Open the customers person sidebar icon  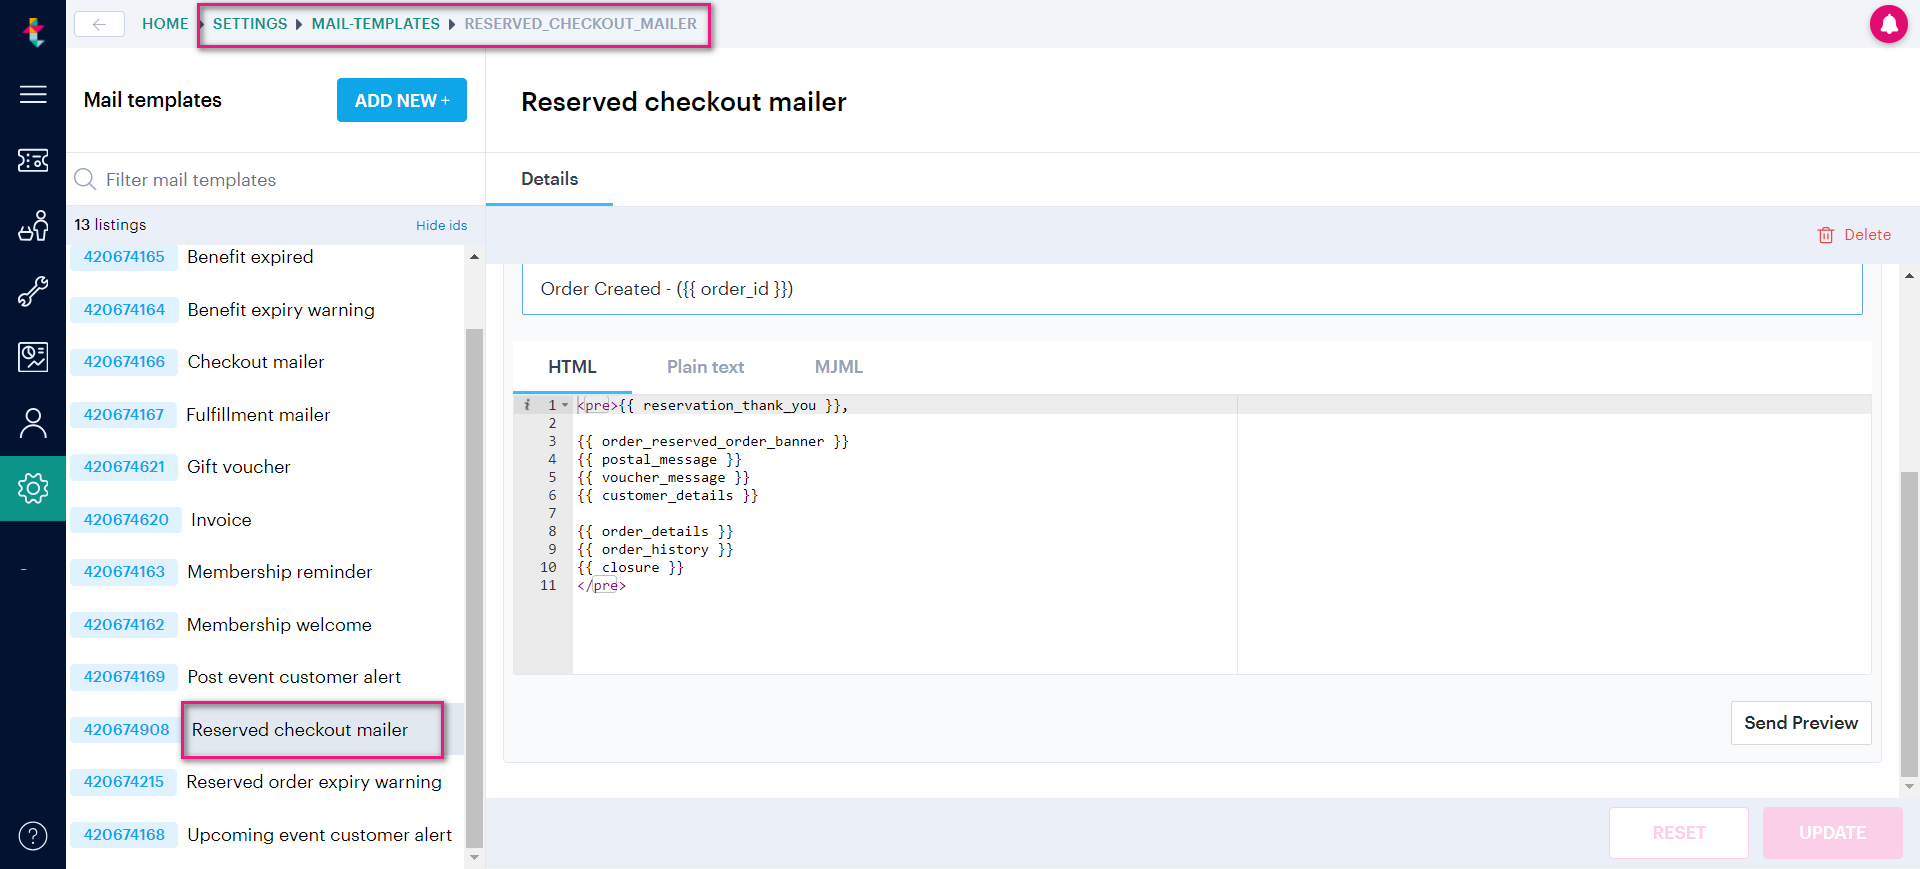pyautogui.click(x=33, y=423)
